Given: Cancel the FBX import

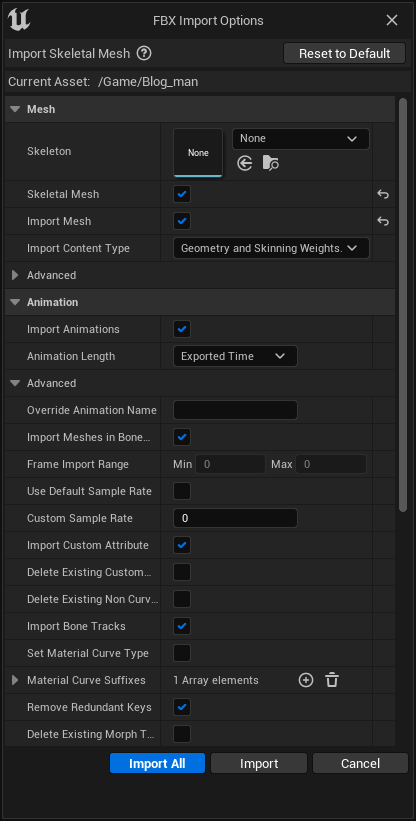Looking at the screenshot, I should (x=361, y=763).
